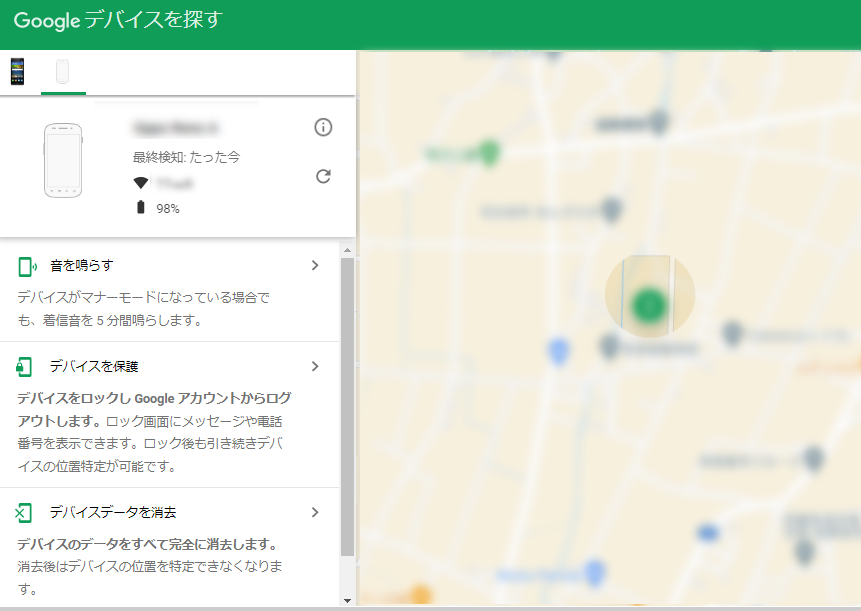Expand the デバイスを保護 chevron

(x=315, y=366)
